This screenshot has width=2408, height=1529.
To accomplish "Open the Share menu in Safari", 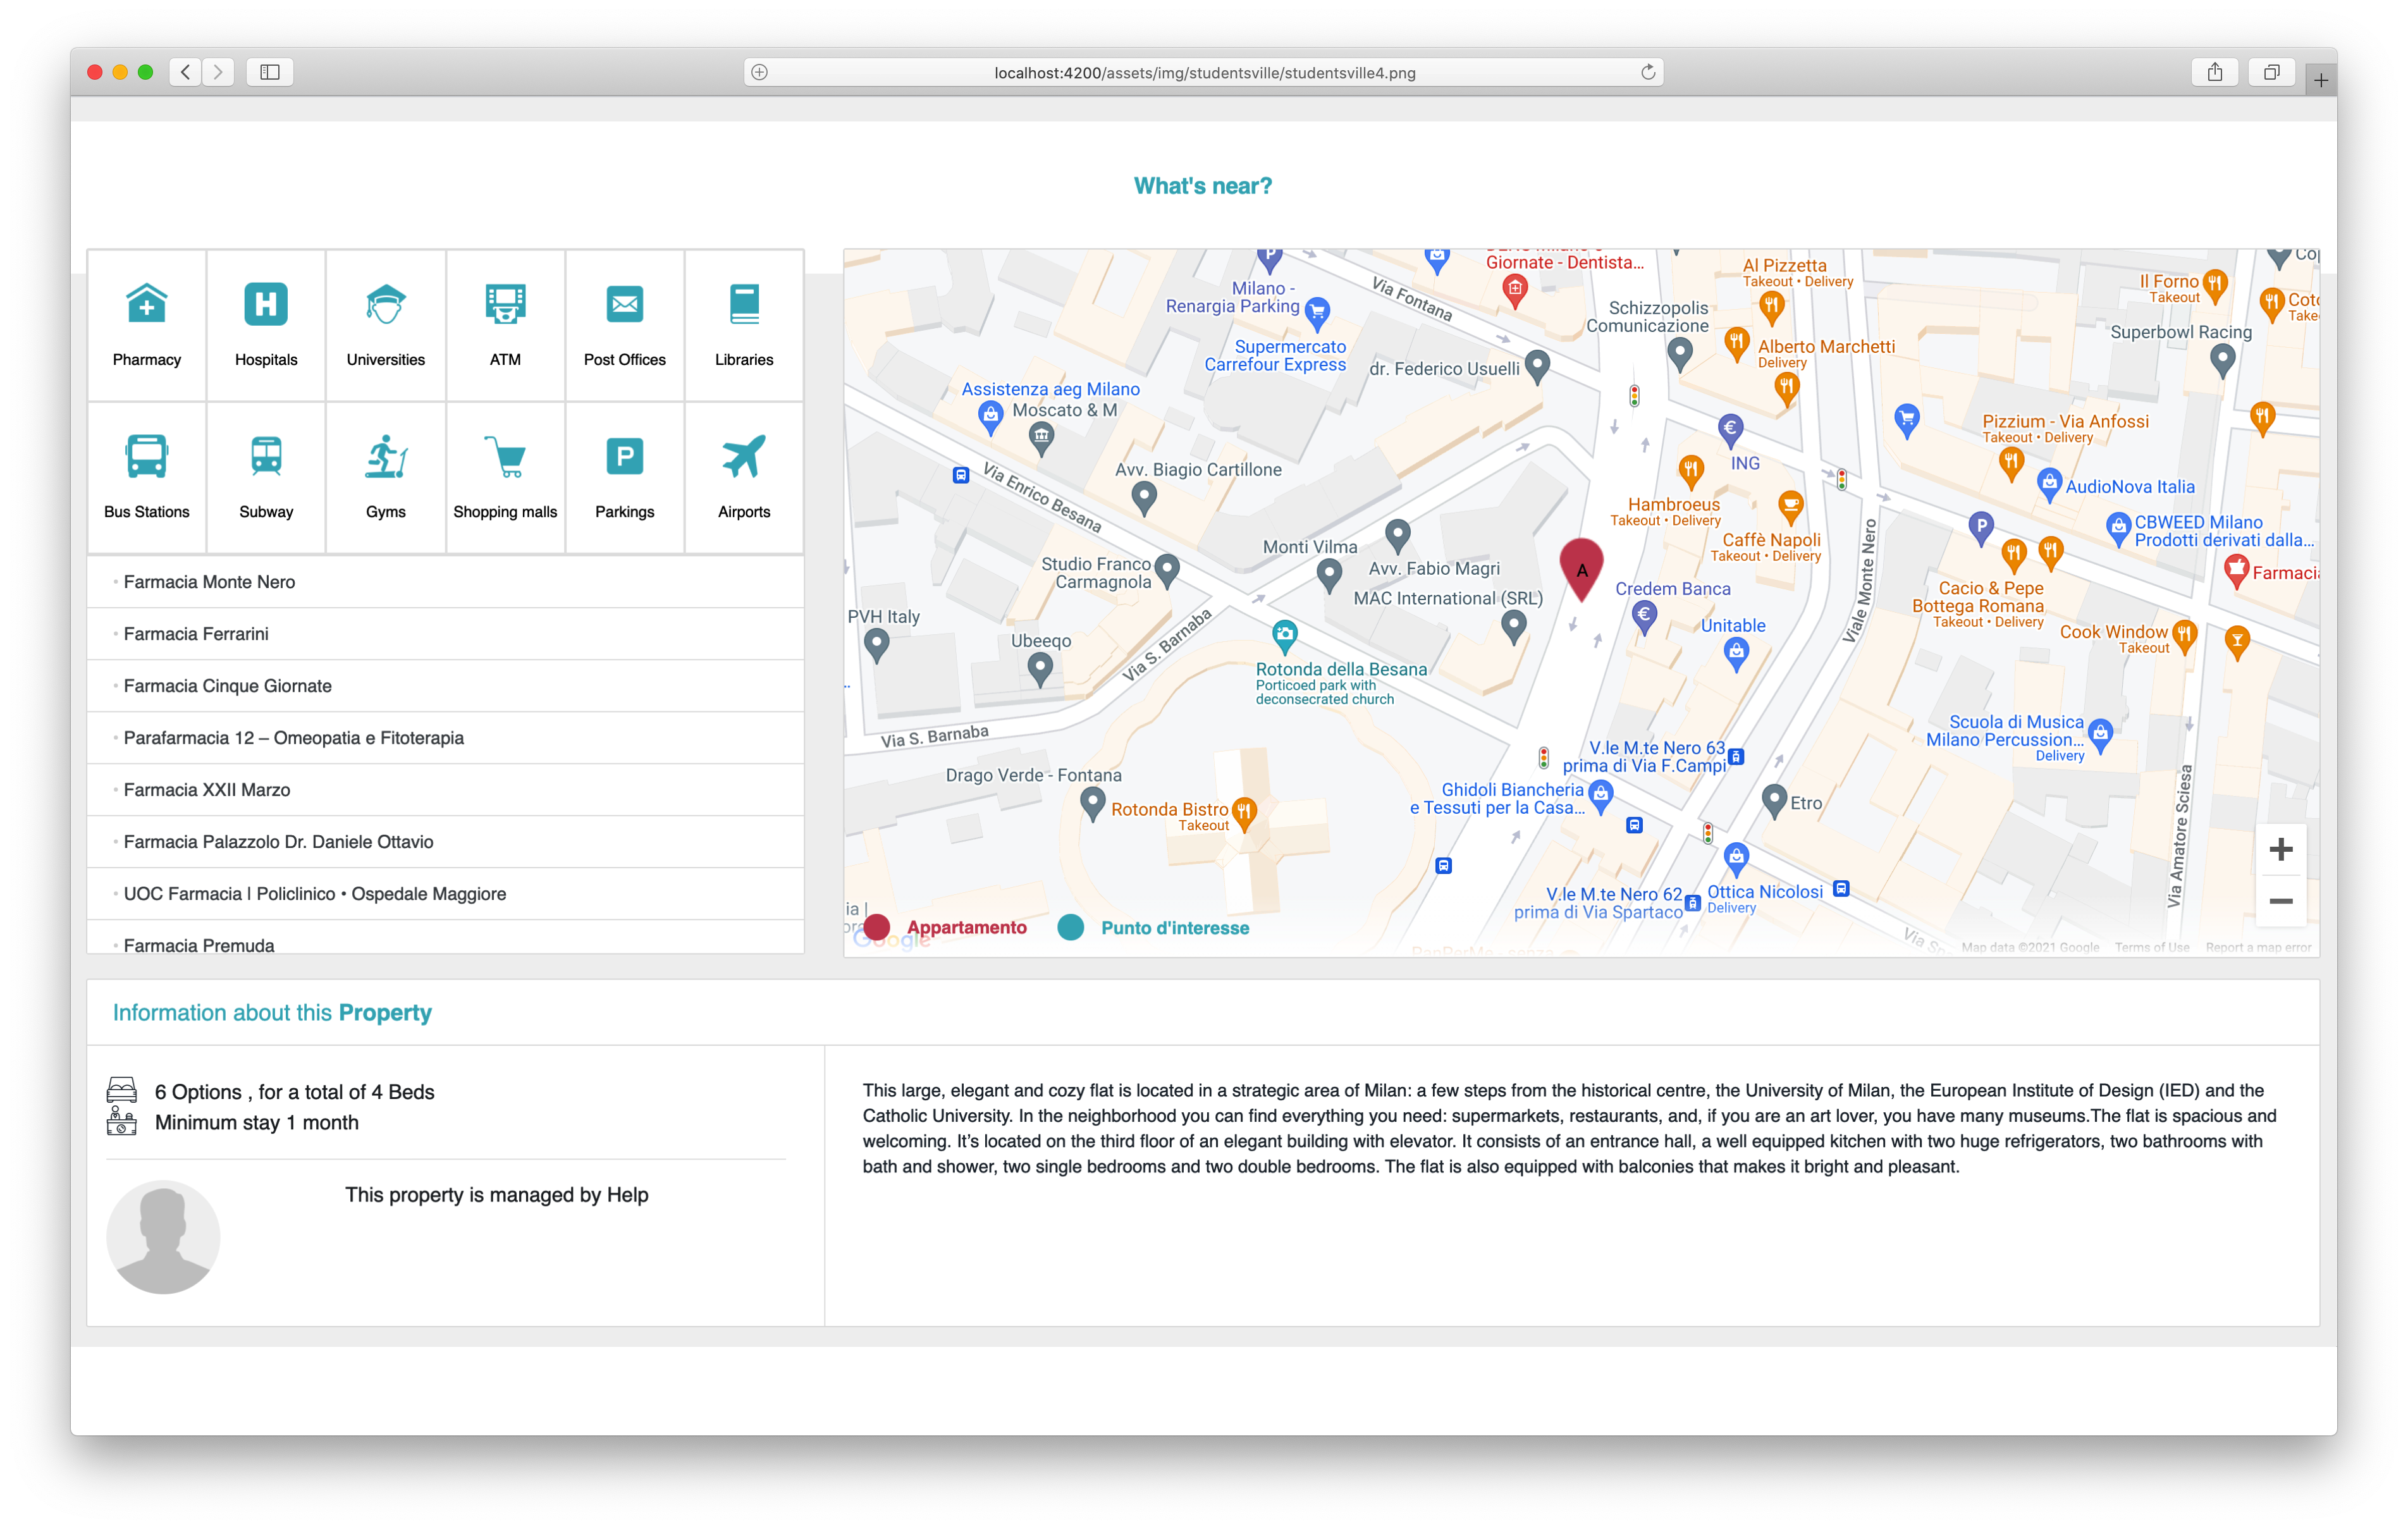I will pos(2215,72).
